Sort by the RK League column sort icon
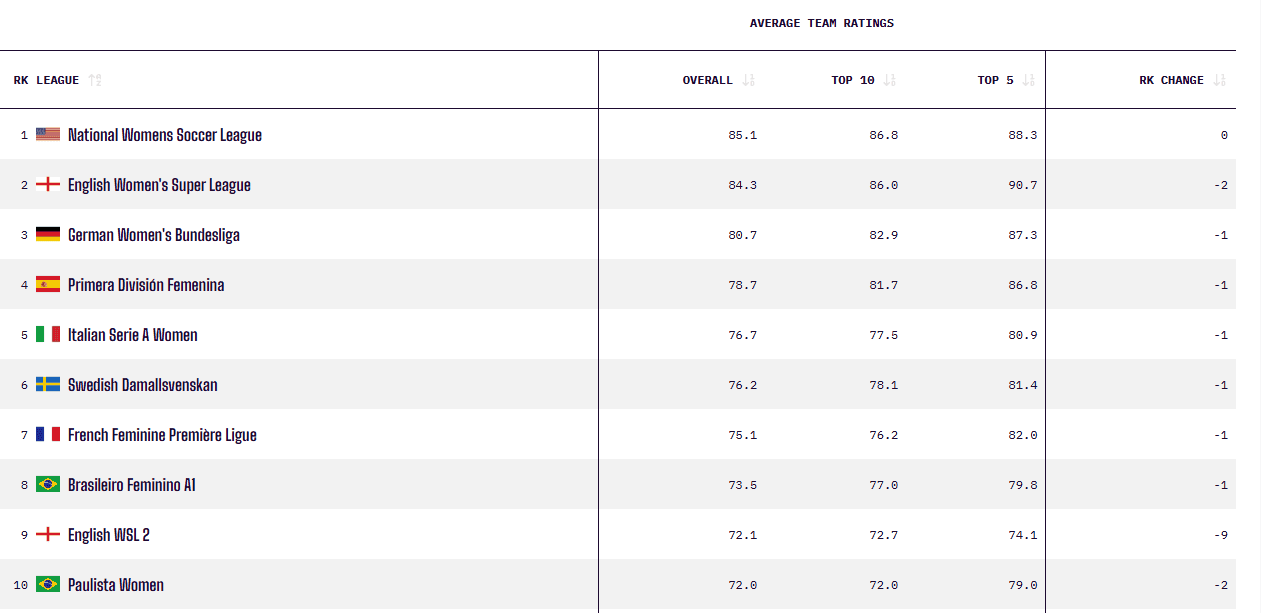1261x613 pixels. [95, 80]
